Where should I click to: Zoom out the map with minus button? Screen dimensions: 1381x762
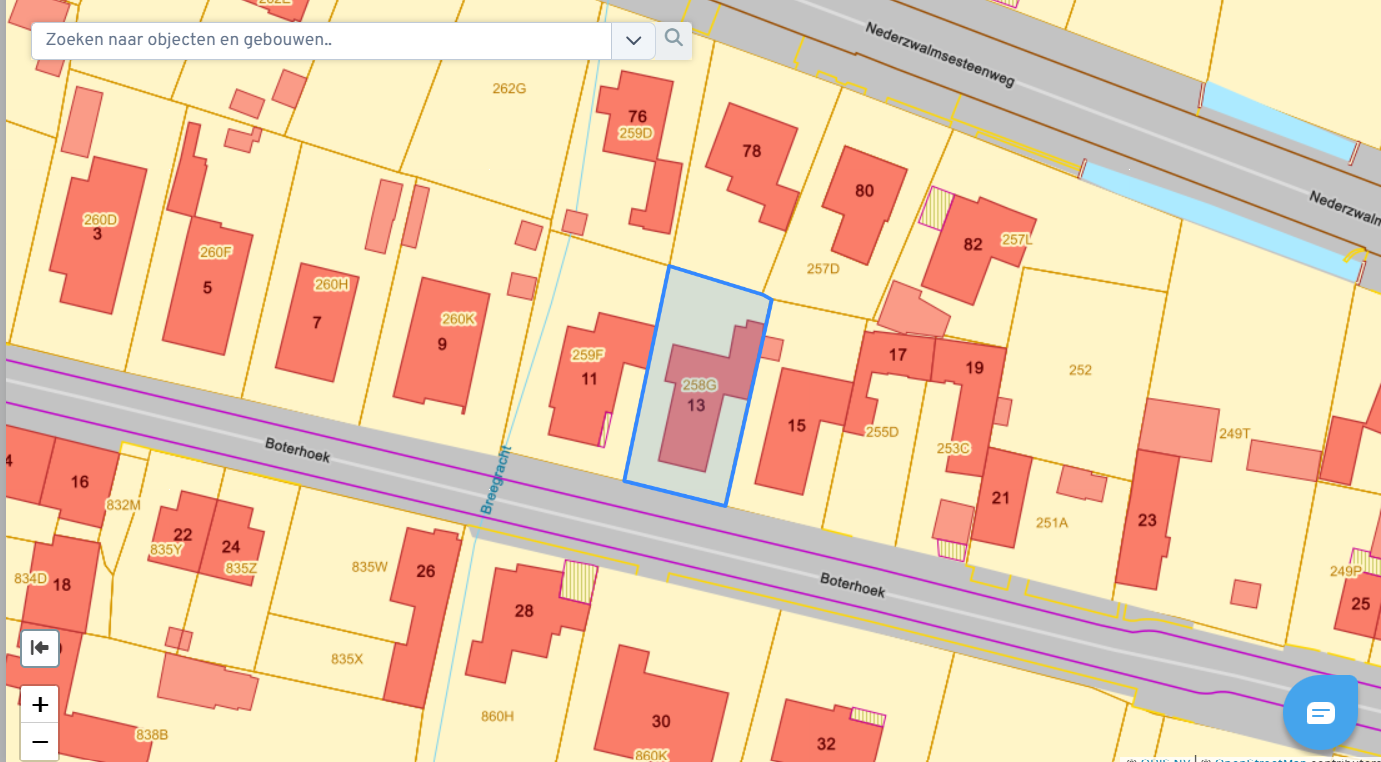tap(40, 742)
